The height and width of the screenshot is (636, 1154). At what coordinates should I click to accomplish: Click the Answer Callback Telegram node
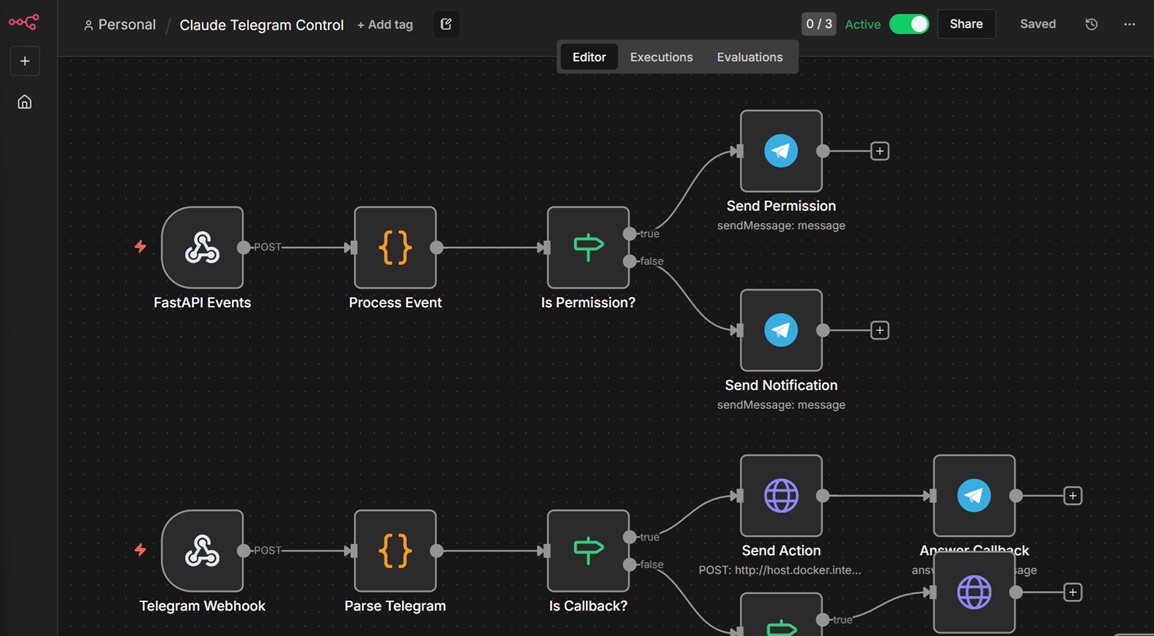974,495
